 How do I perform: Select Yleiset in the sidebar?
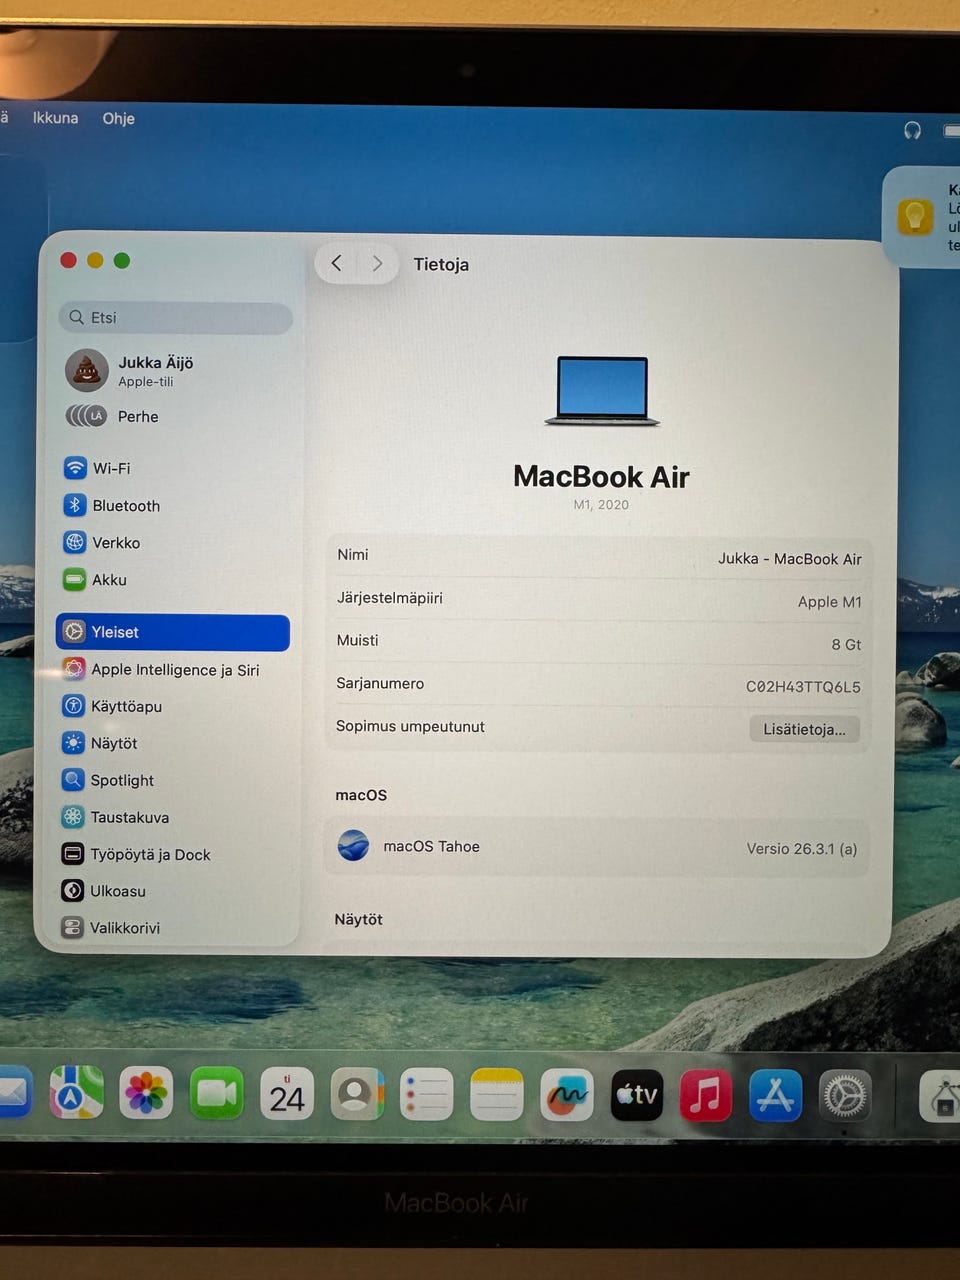click(x=173, y=632)
